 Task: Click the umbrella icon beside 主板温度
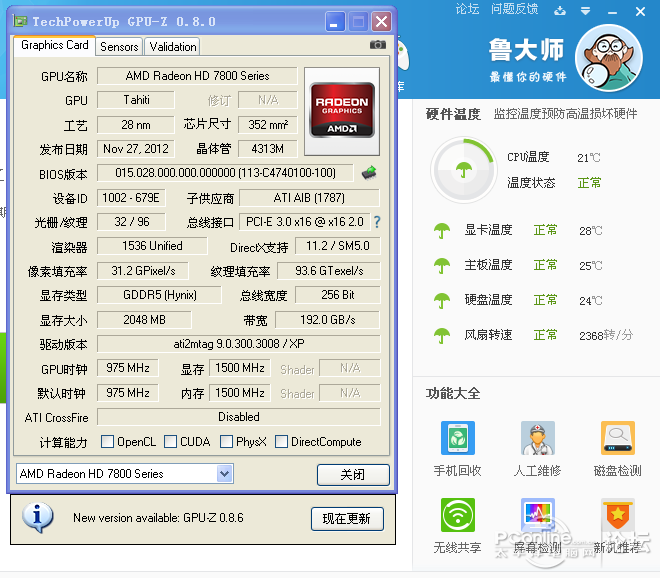pyautogui.click(x=442, y=266)
